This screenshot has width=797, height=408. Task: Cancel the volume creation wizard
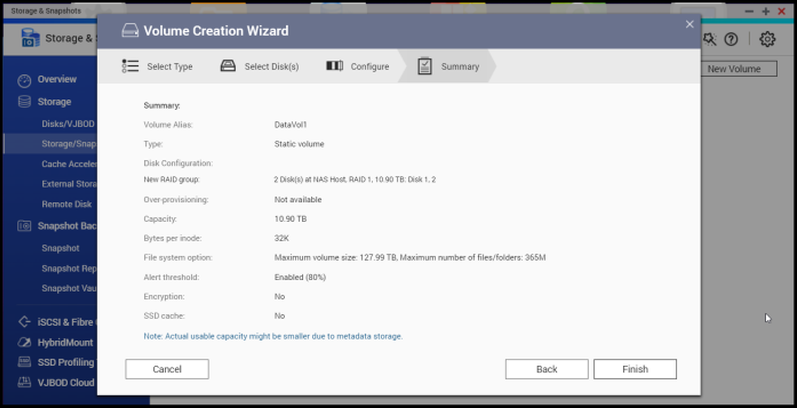[x=167, y=369]
